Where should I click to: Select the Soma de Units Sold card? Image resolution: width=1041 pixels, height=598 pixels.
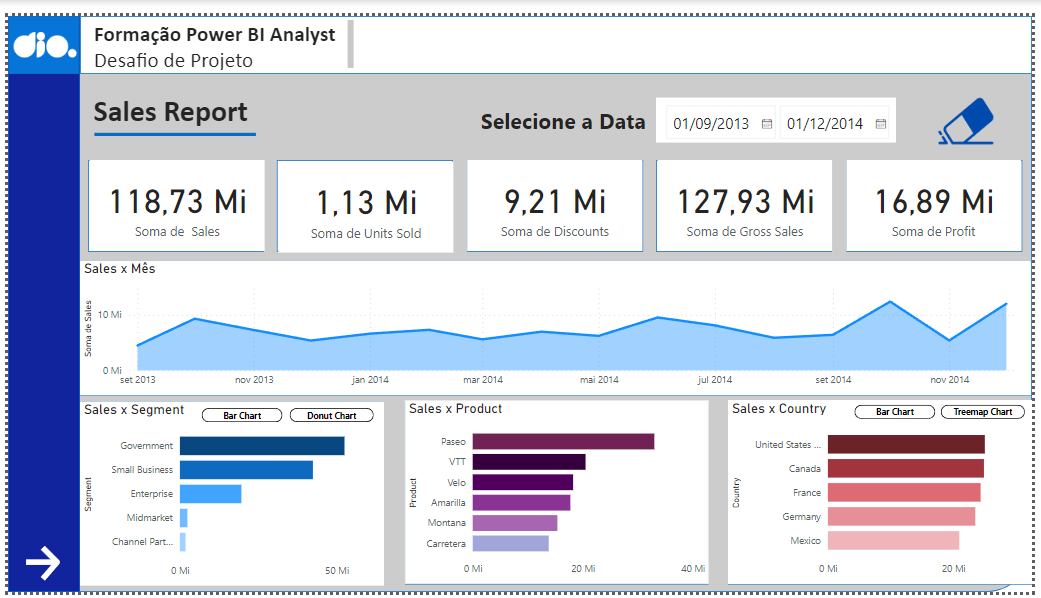[x=365, y=206]
